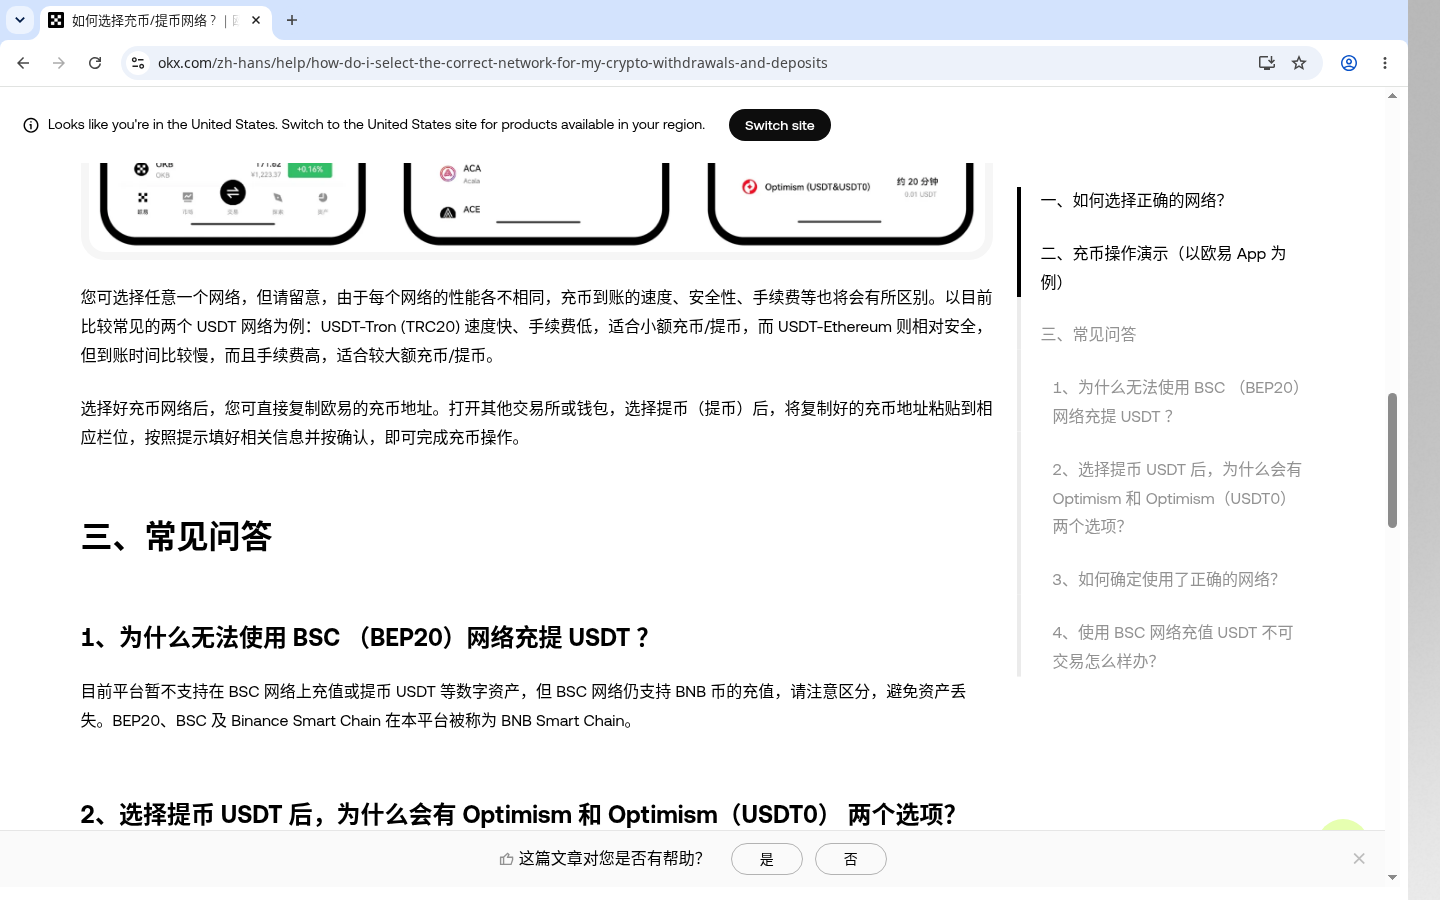
Task: Dismiss the feedback bar with X
Action: 1359,858
